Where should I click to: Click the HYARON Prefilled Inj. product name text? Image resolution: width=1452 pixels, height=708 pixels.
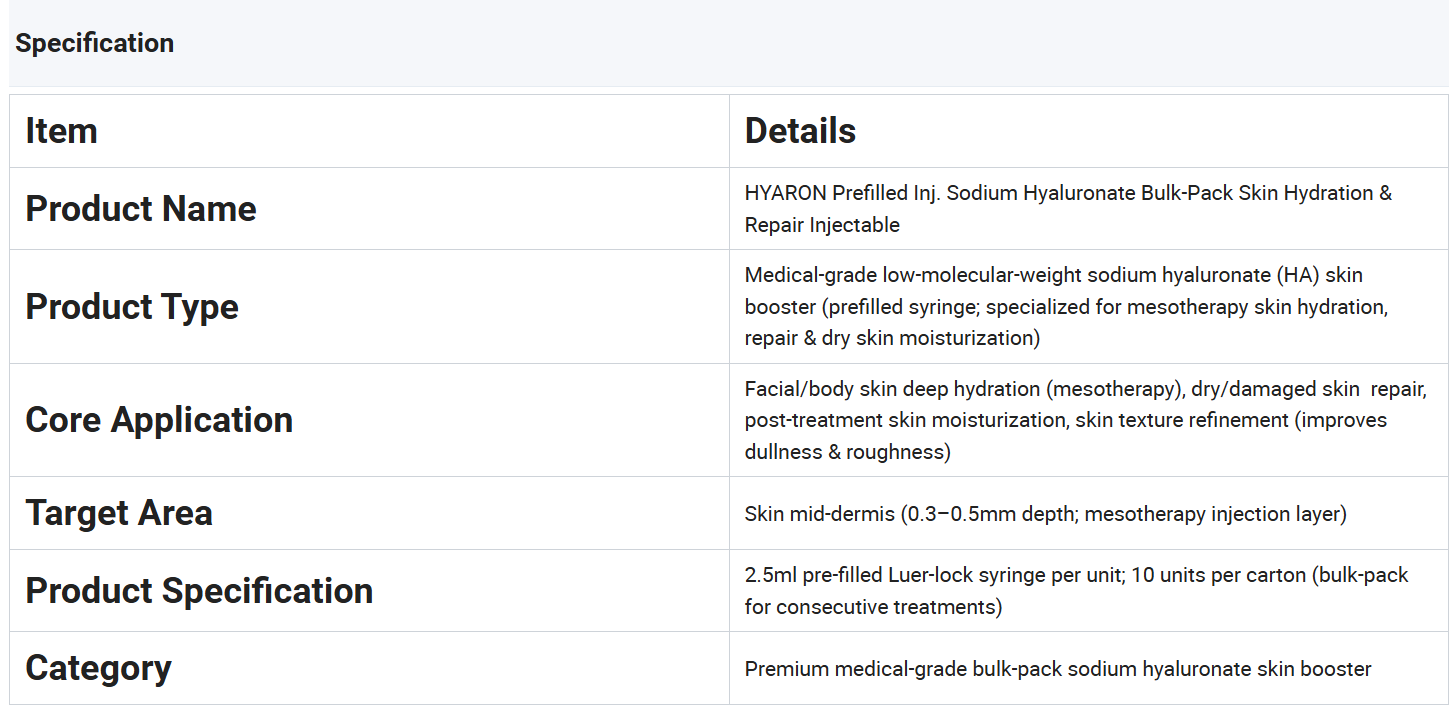[x=1068, y=209]
